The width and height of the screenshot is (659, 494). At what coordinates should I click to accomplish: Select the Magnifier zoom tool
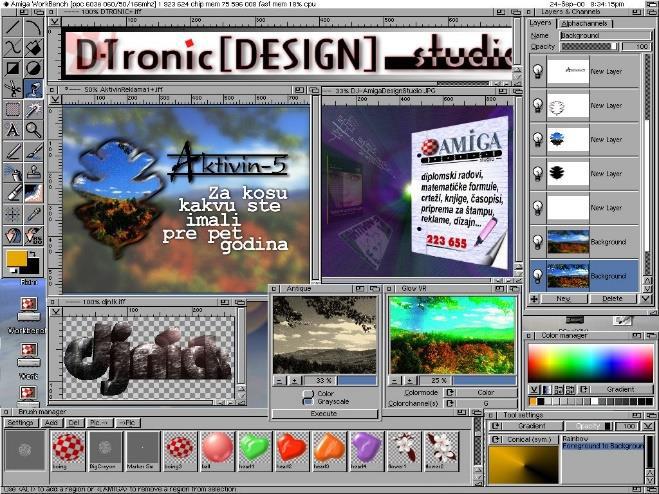34,130
